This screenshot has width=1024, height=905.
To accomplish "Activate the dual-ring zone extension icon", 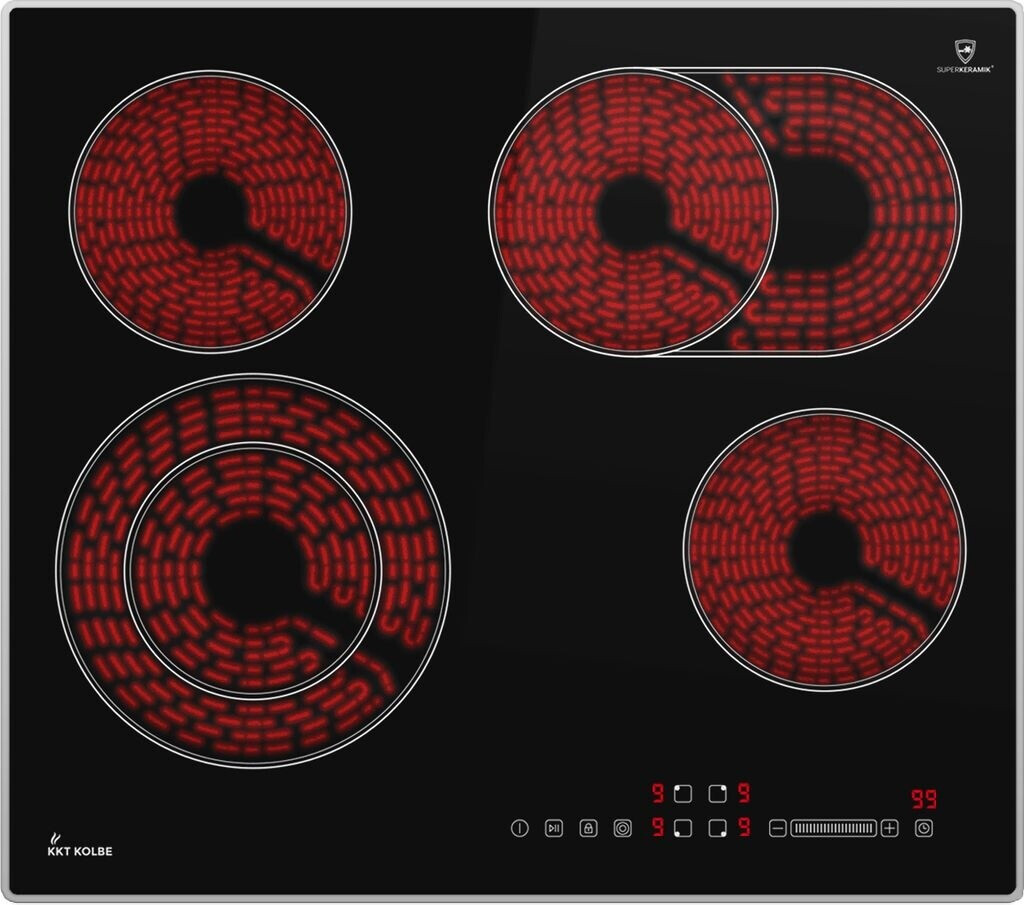I will click(x=622, y=828).
